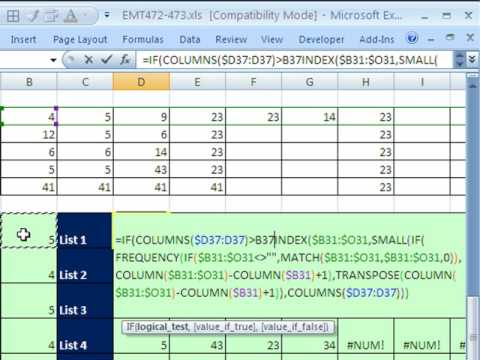Open the Page Layout ribbon tab
The width and height of the screenshot is (480, 360).
tap(80, 40)
